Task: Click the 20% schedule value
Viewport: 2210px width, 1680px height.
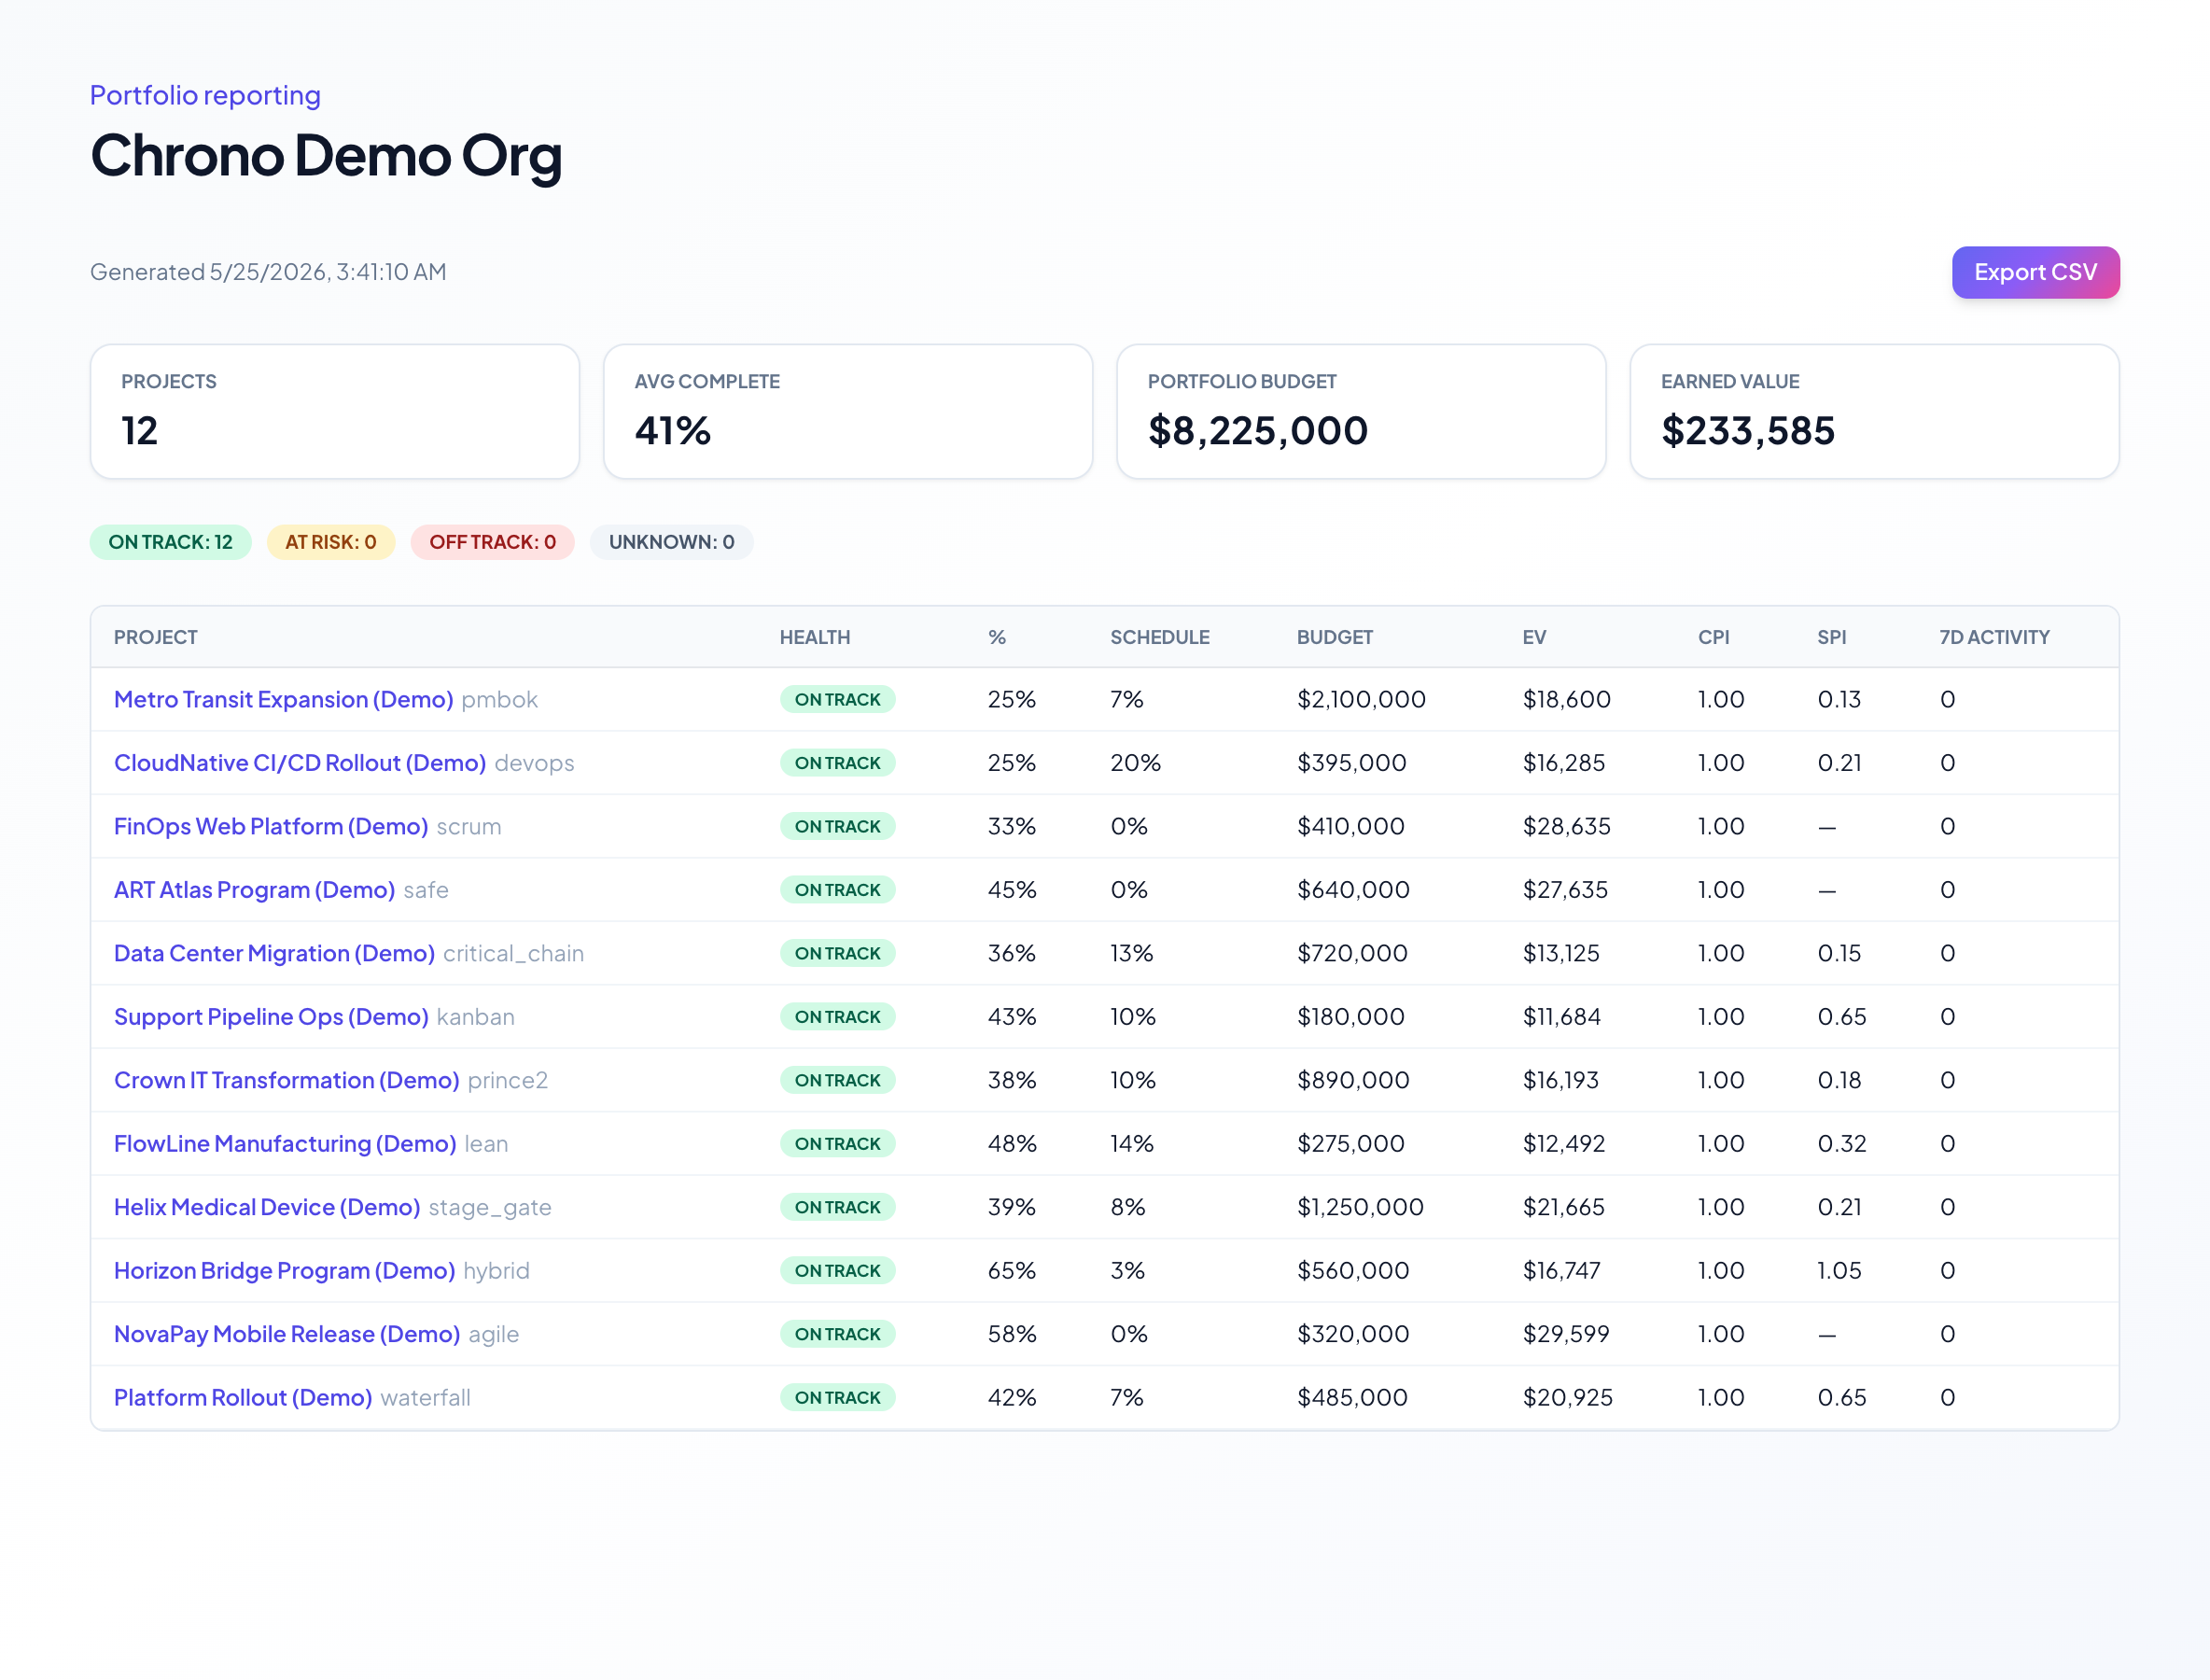Action: pyautogui.click(x=1135, y=763)
